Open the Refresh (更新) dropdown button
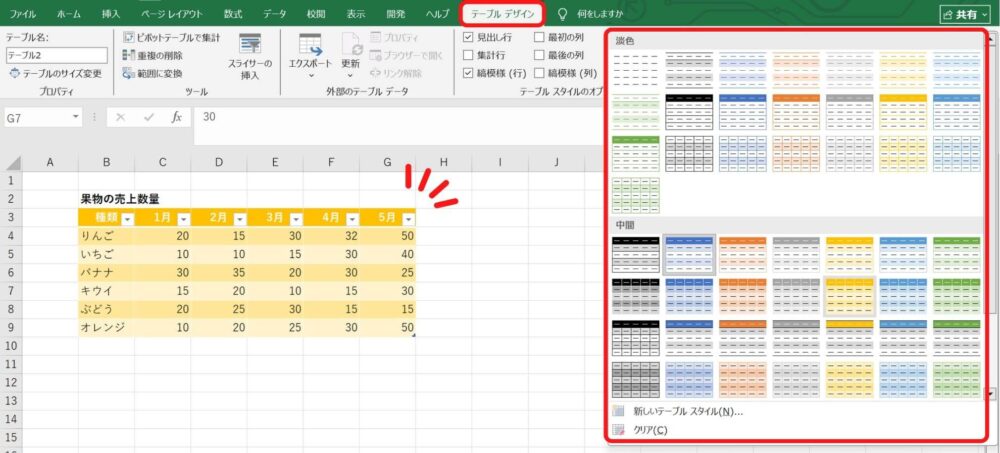The height and width of the screenshot is (453, 1000). [351, 57]
